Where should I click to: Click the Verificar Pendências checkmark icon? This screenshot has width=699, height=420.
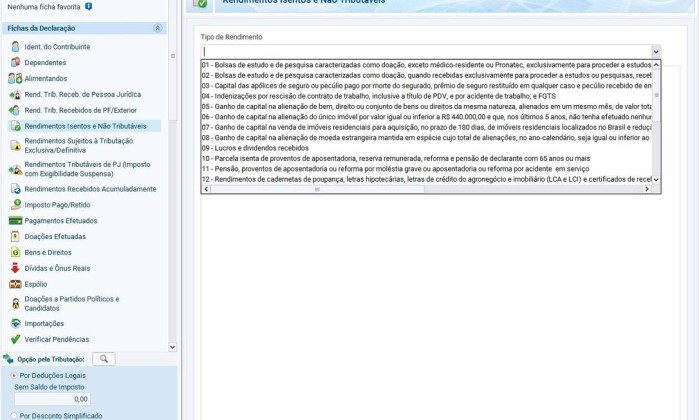(15, 339)
